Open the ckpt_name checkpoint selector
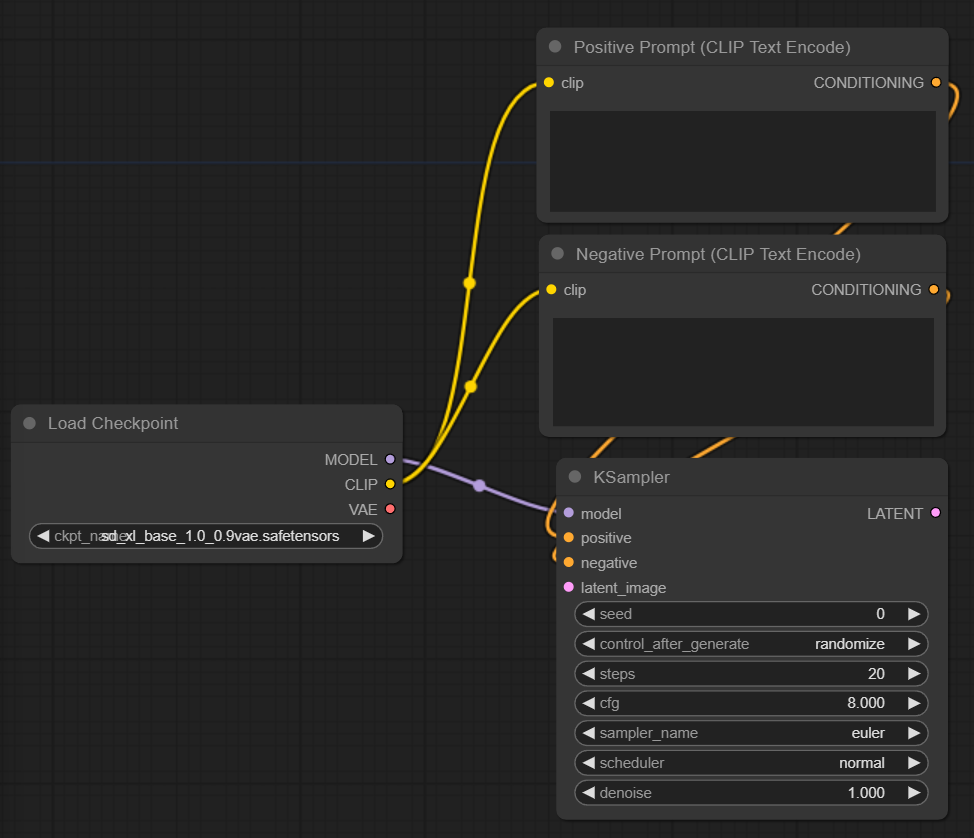Viewport: 974px width, 838px height. coord(206,536)
